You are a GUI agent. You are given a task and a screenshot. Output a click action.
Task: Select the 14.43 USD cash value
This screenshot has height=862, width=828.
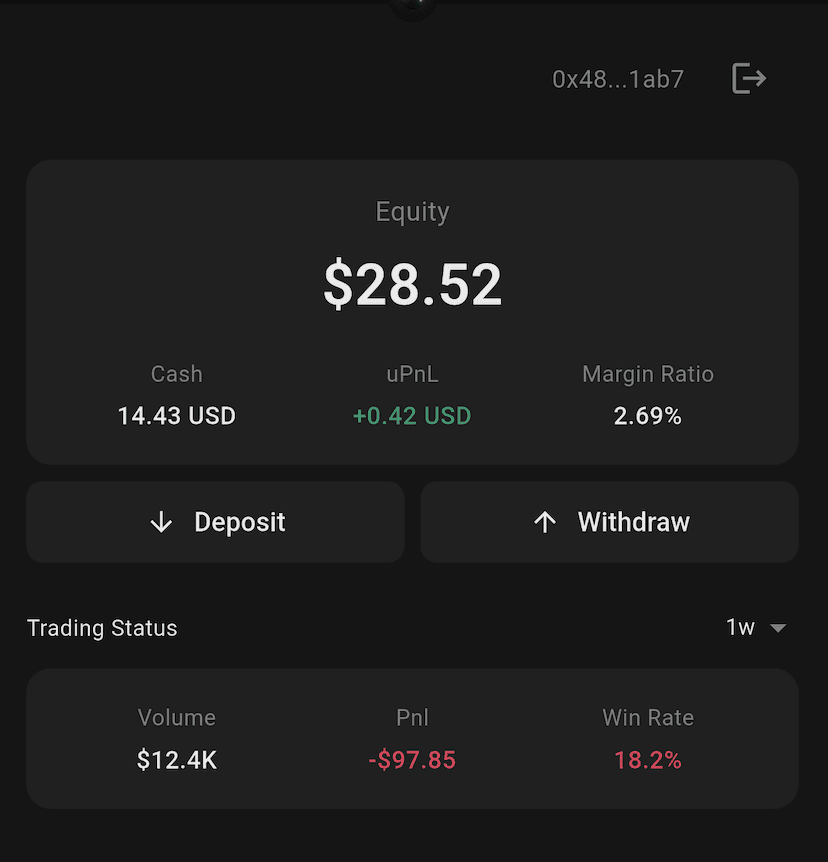click(x=176, y=416)
